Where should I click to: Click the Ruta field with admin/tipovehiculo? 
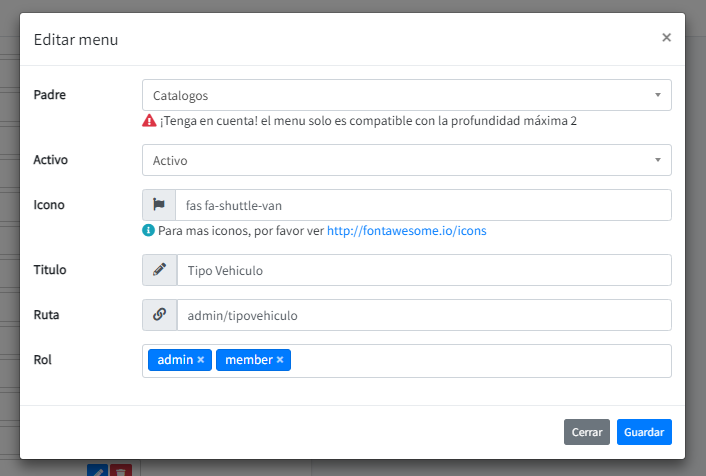tap(422, 315)
